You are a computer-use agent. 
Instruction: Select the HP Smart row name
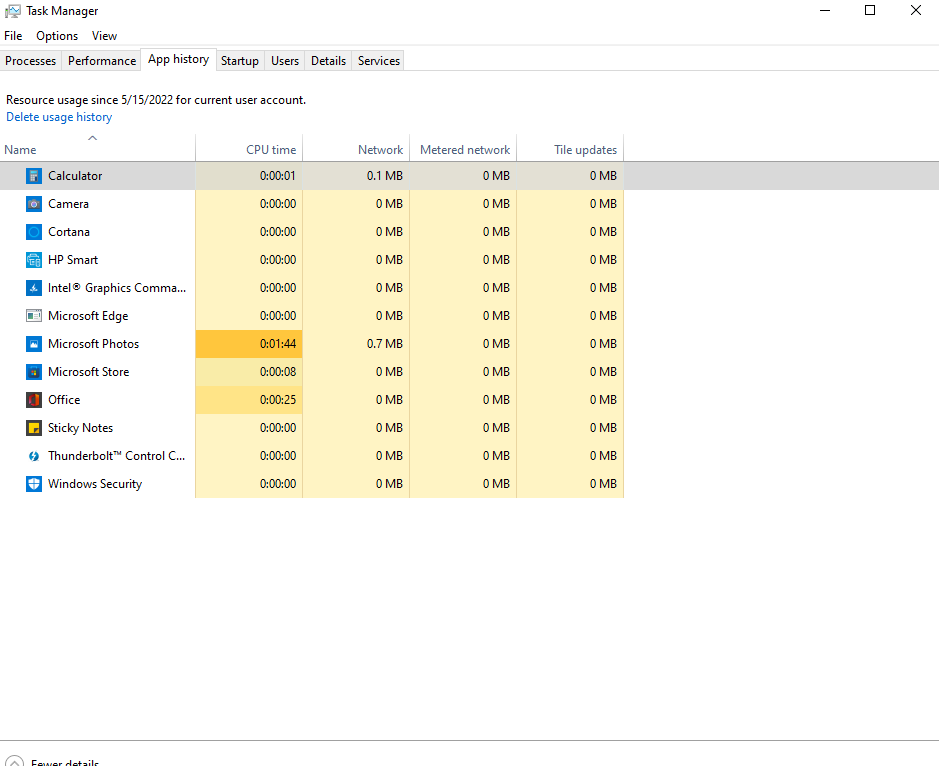click(73, 260)
